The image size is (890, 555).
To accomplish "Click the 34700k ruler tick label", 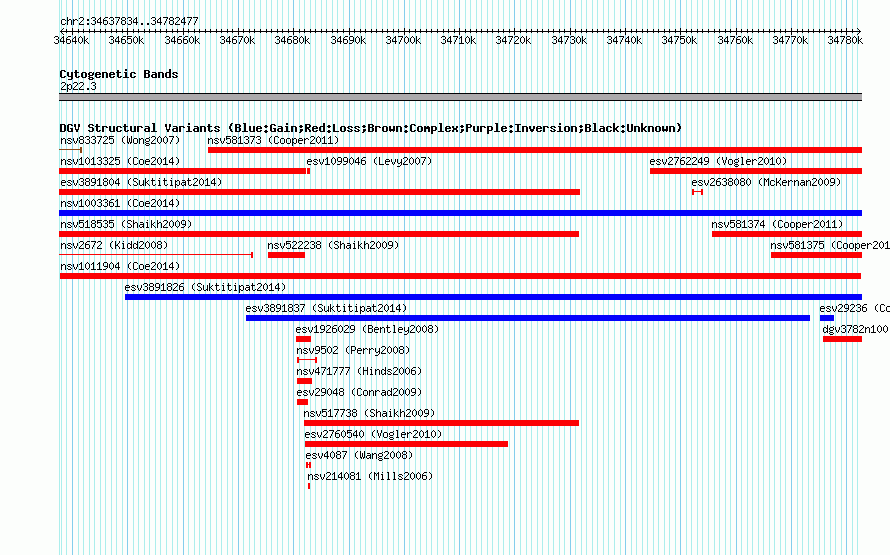I will (403, 40).
